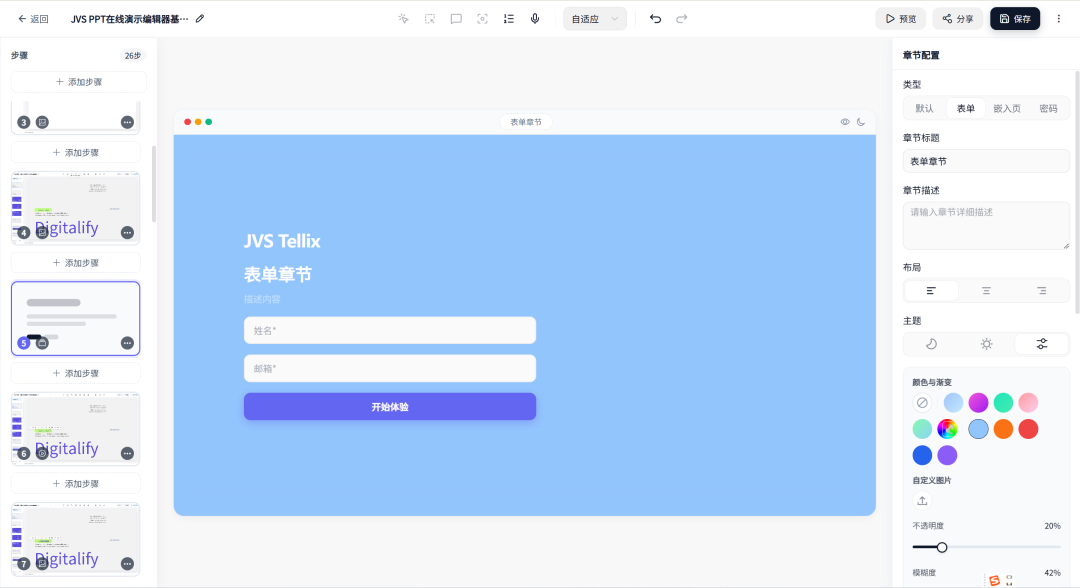Select the step 4 thumbnail
The height and width of the screenshot is (588, 1080).
coord(76,208)
